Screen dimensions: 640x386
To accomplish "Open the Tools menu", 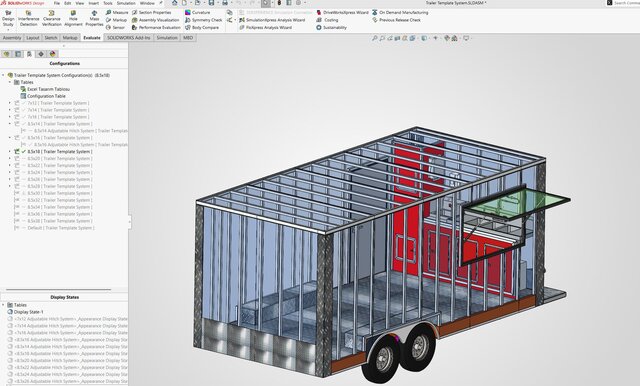I will pyautogui.click(x=108, y=3).
